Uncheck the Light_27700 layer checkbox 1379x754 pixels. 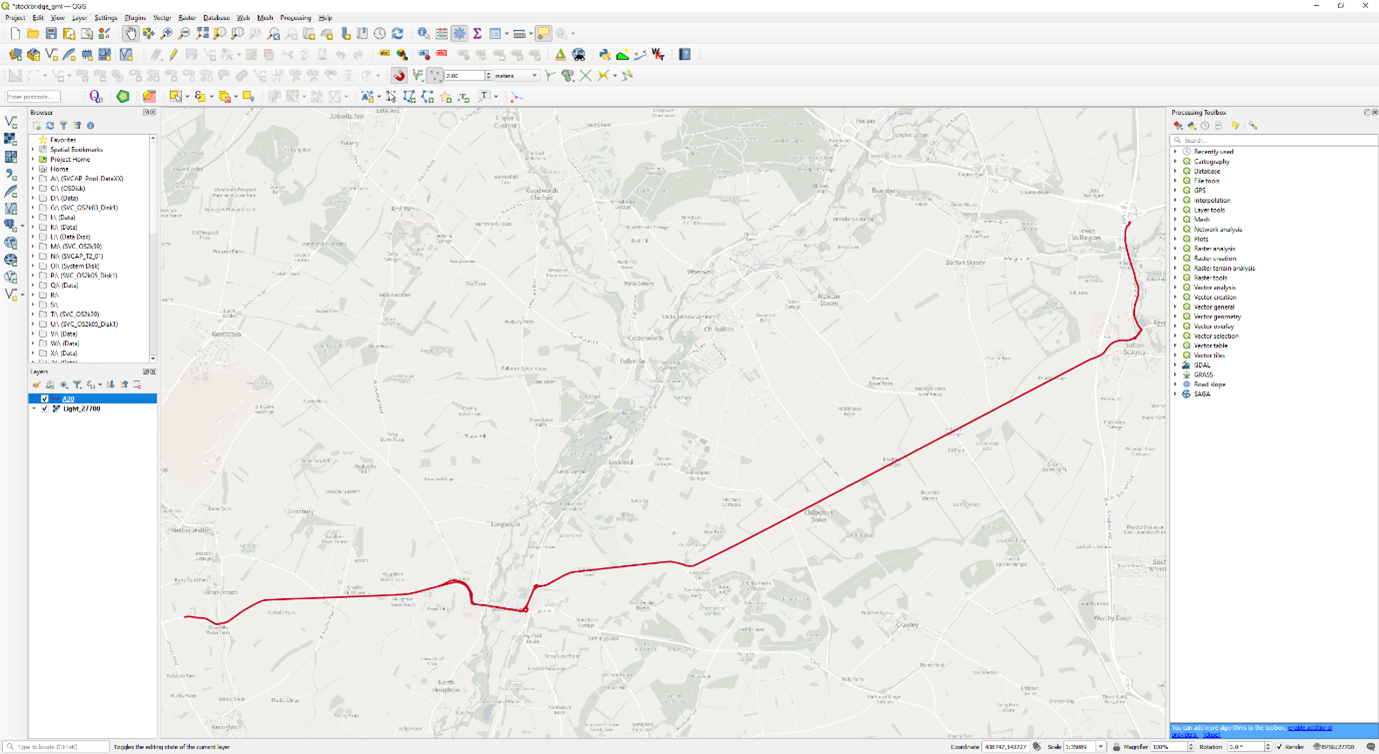(44, 409)
